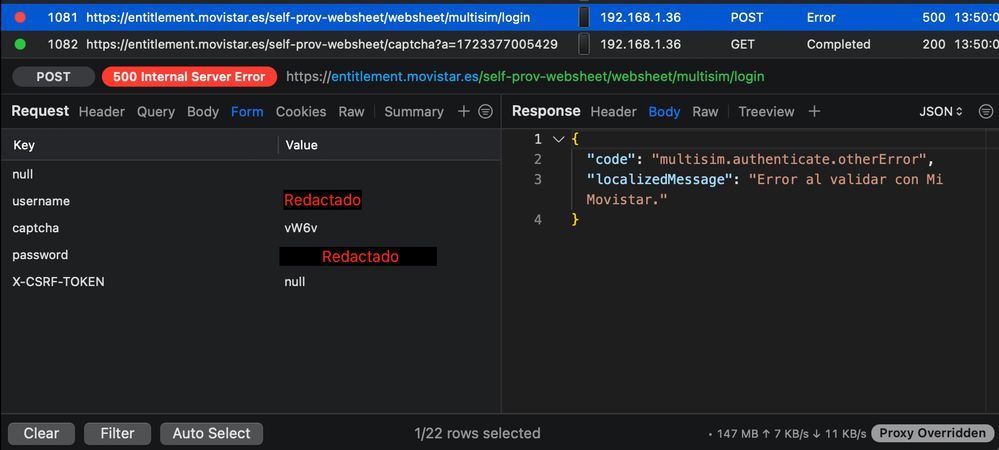Click green status dot of request 1082
This screenshot has width=999, height=450.
click(x=20, y=44)
